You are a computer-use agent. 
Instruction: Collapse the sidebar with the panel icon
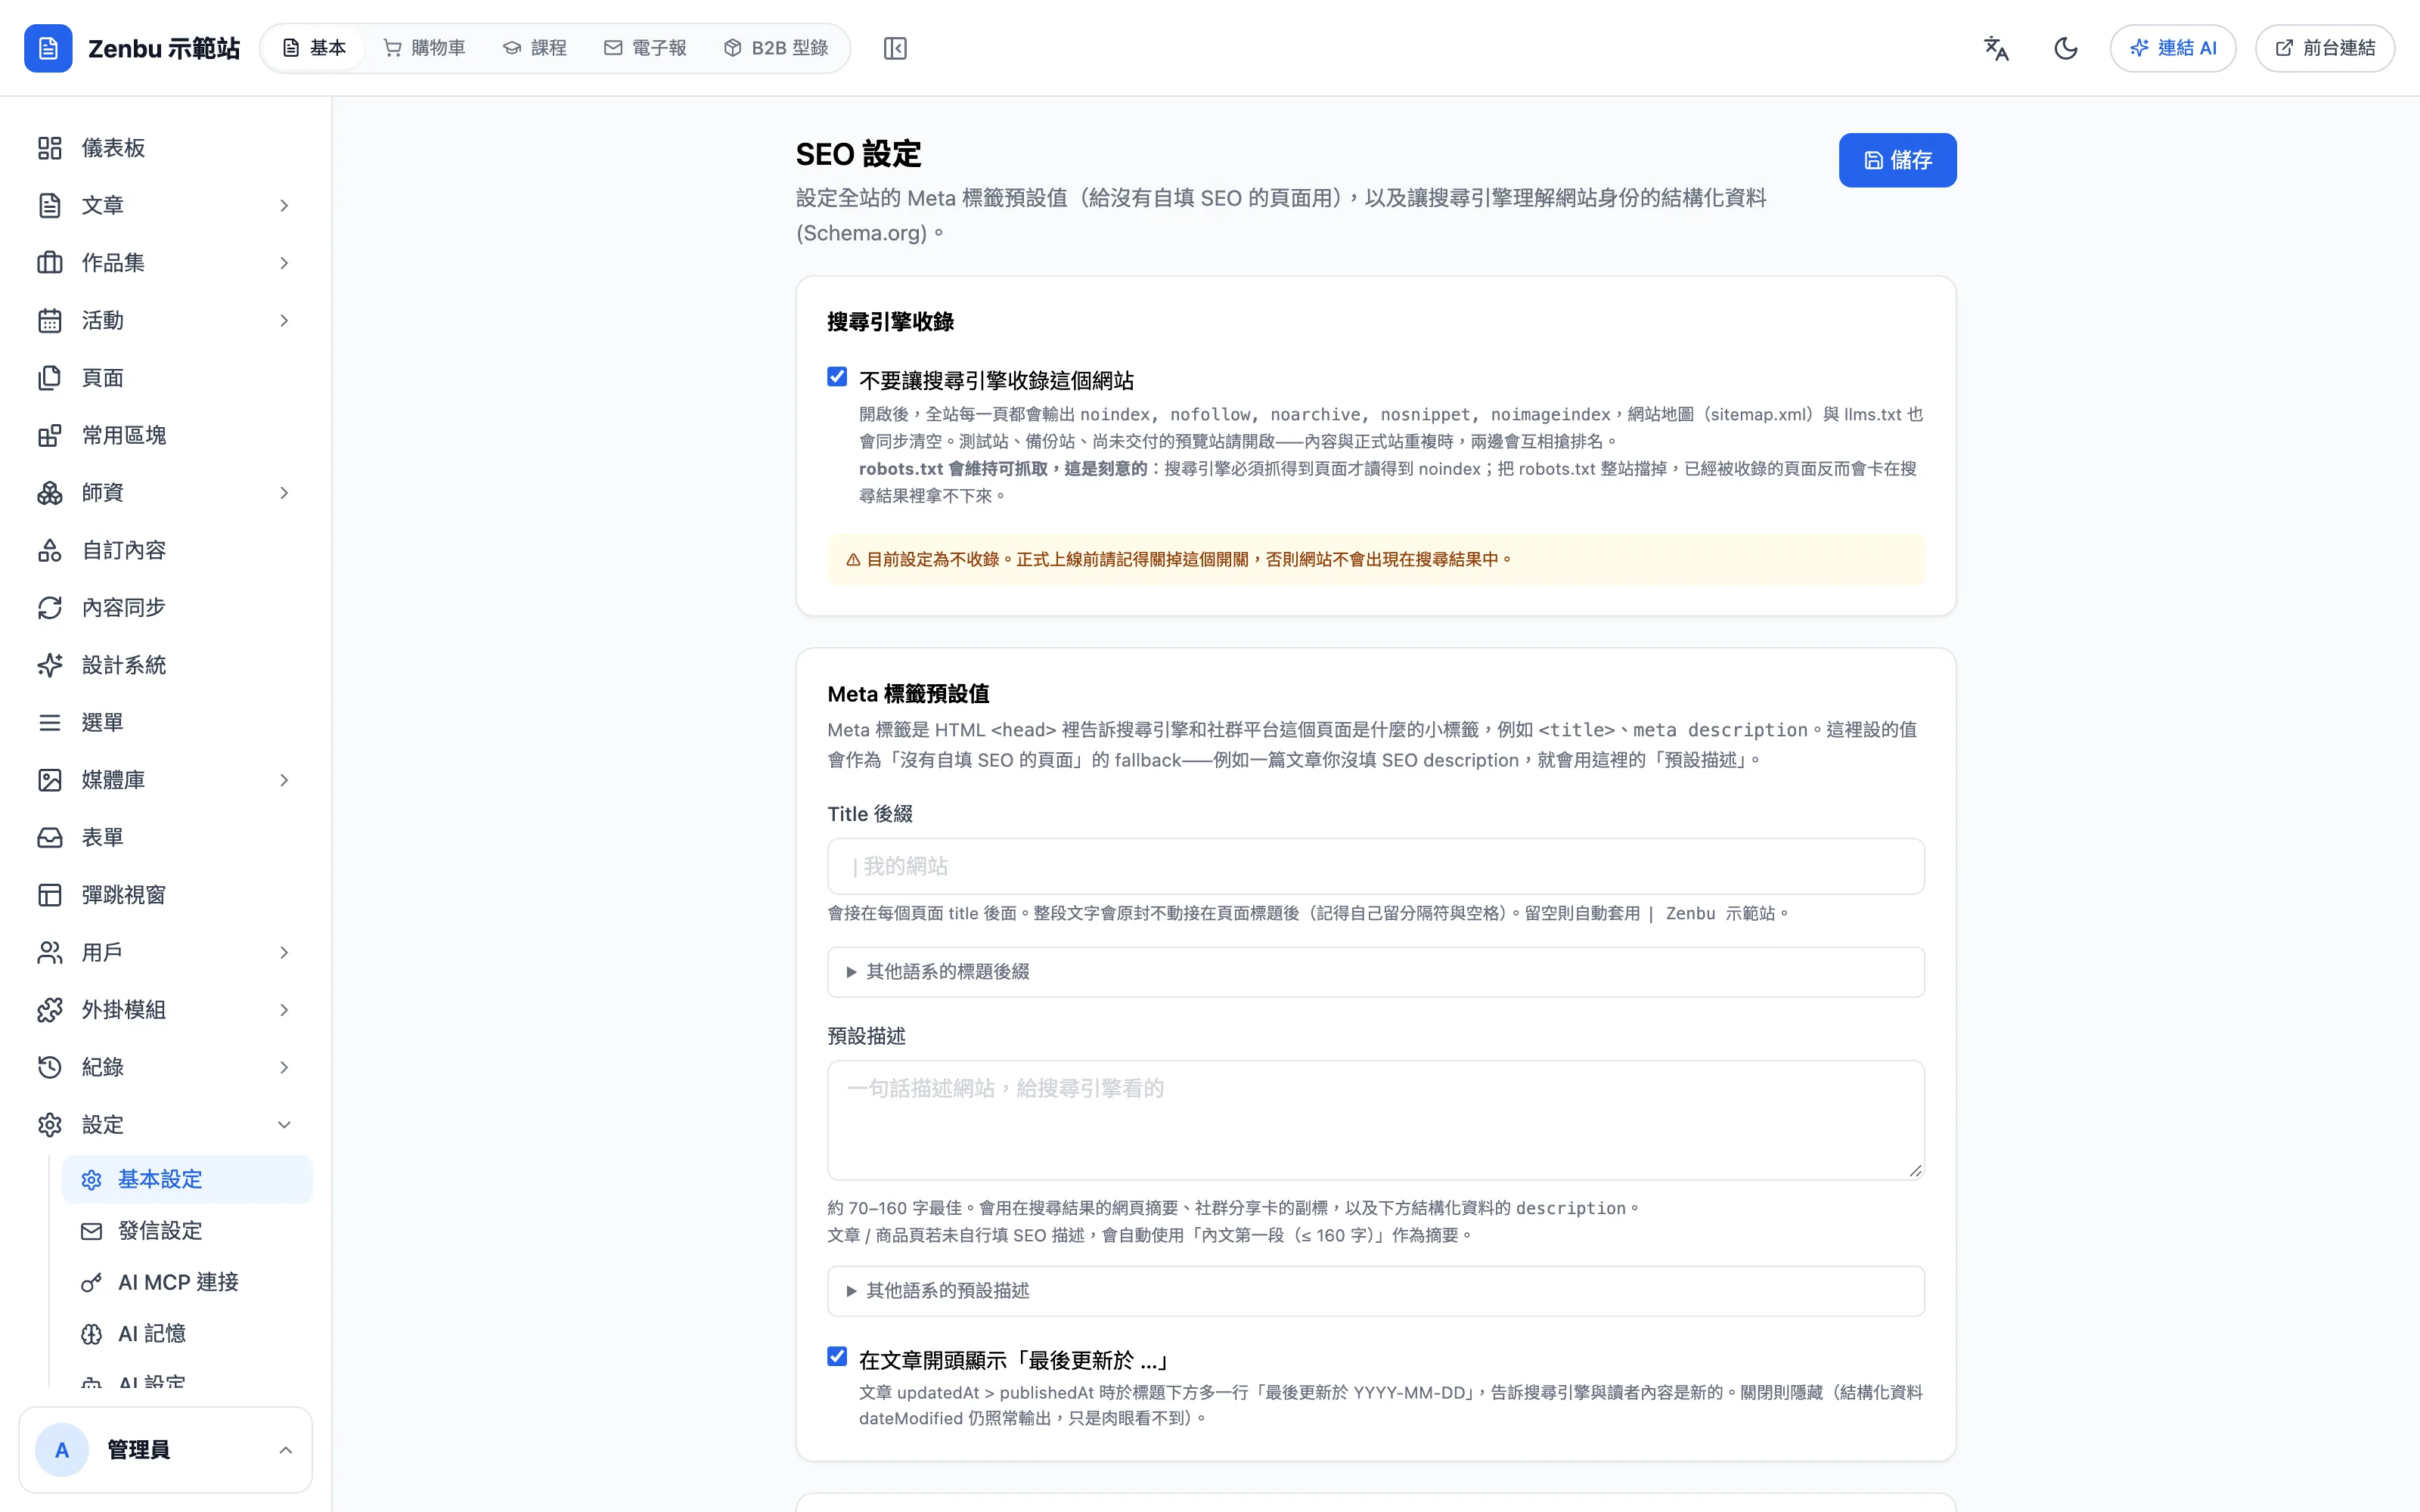coord(895,48)
